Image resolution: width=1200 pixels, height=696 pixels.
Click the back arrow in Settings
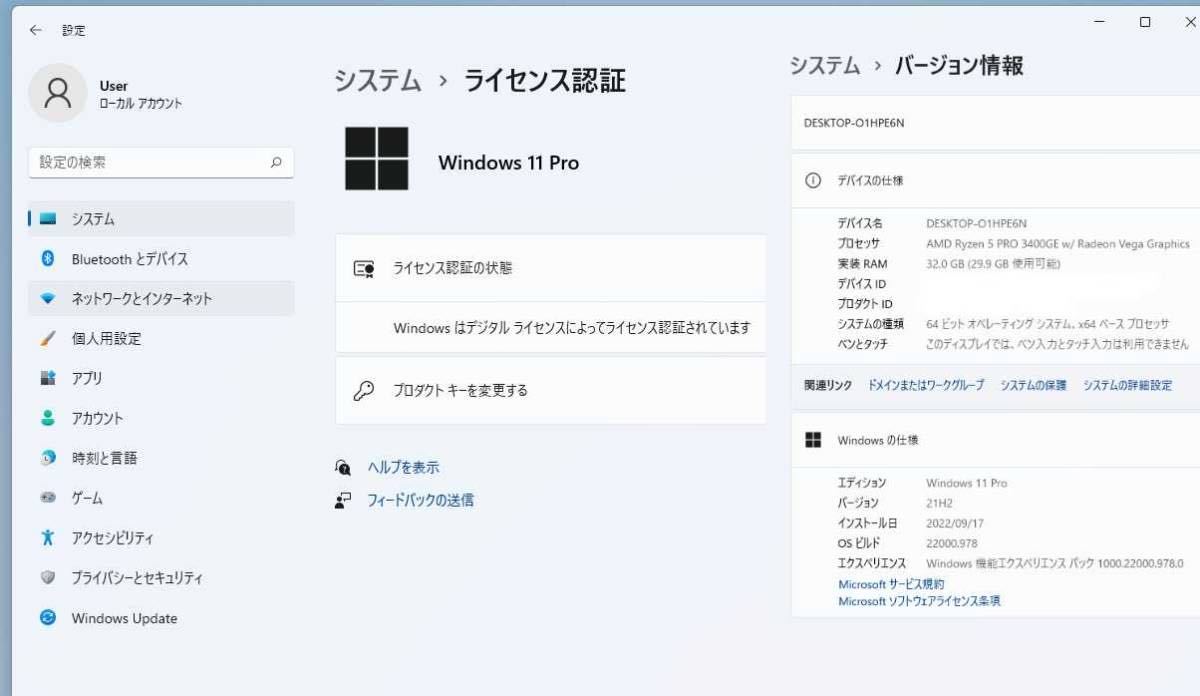[36, 30]
